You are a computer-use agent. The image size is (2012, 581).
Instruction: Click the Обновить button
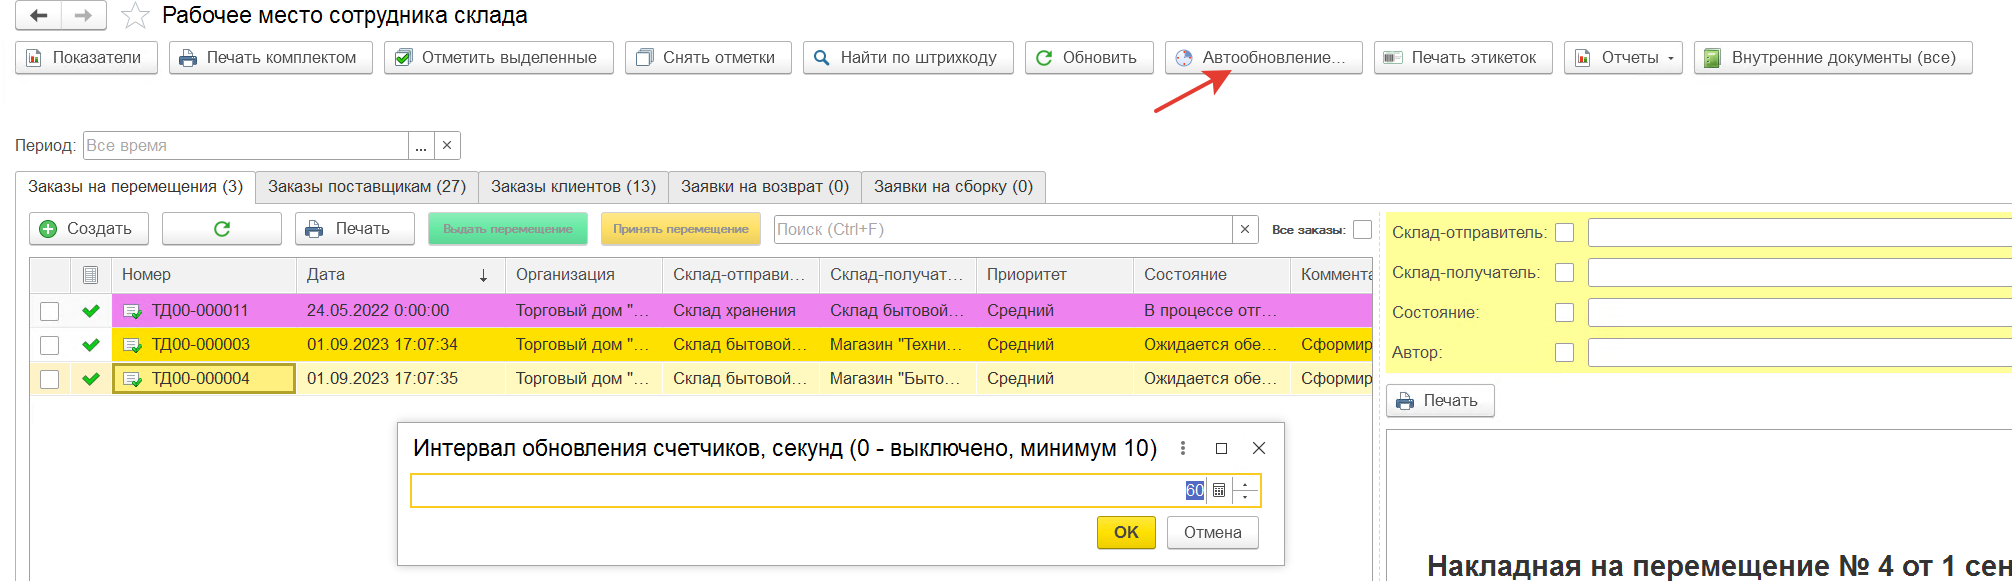tap(1090, 58)
